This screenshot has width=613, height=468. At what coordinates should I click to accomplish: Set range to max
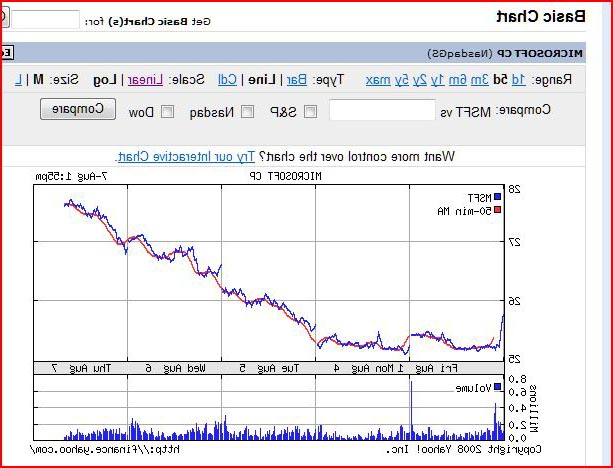pyautogui.click(x=378, y=80)
